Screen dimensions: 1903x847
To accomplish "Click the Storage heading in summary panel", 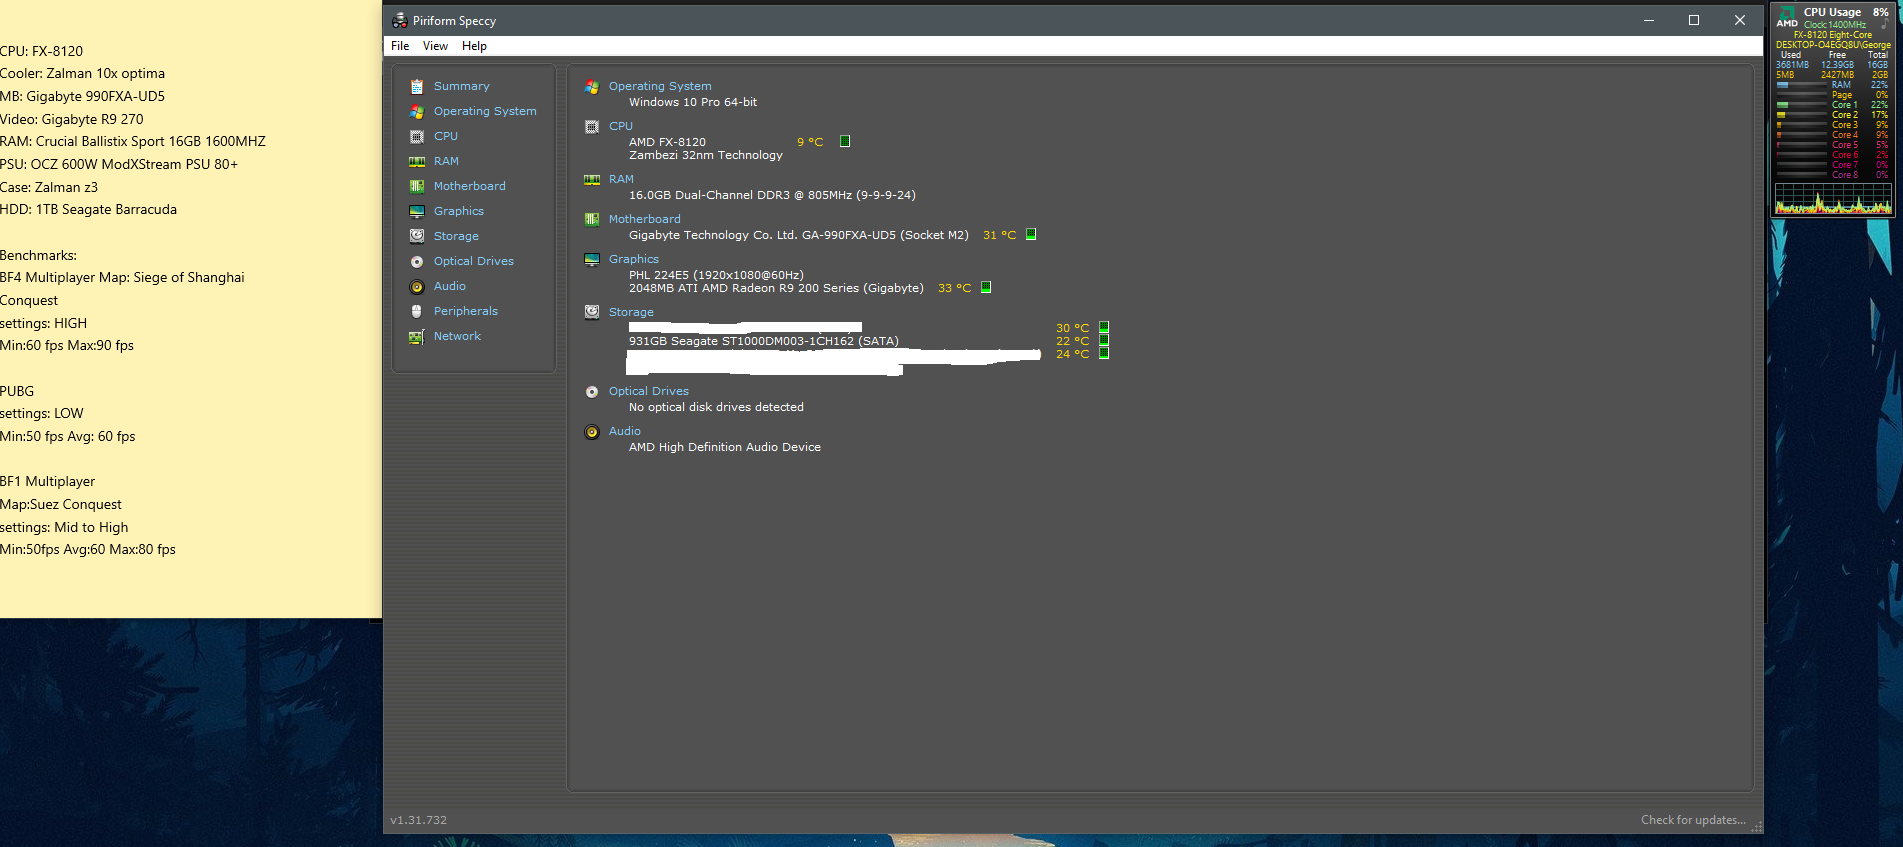I will coord(631,312).
